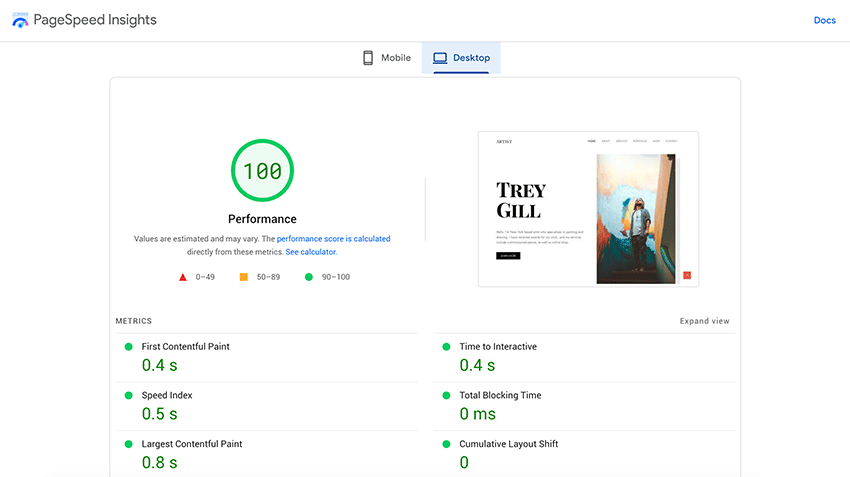This screenshot has height=477, width=850.
Task: Click Expand view in Metrics section
Action: [704, 321]
